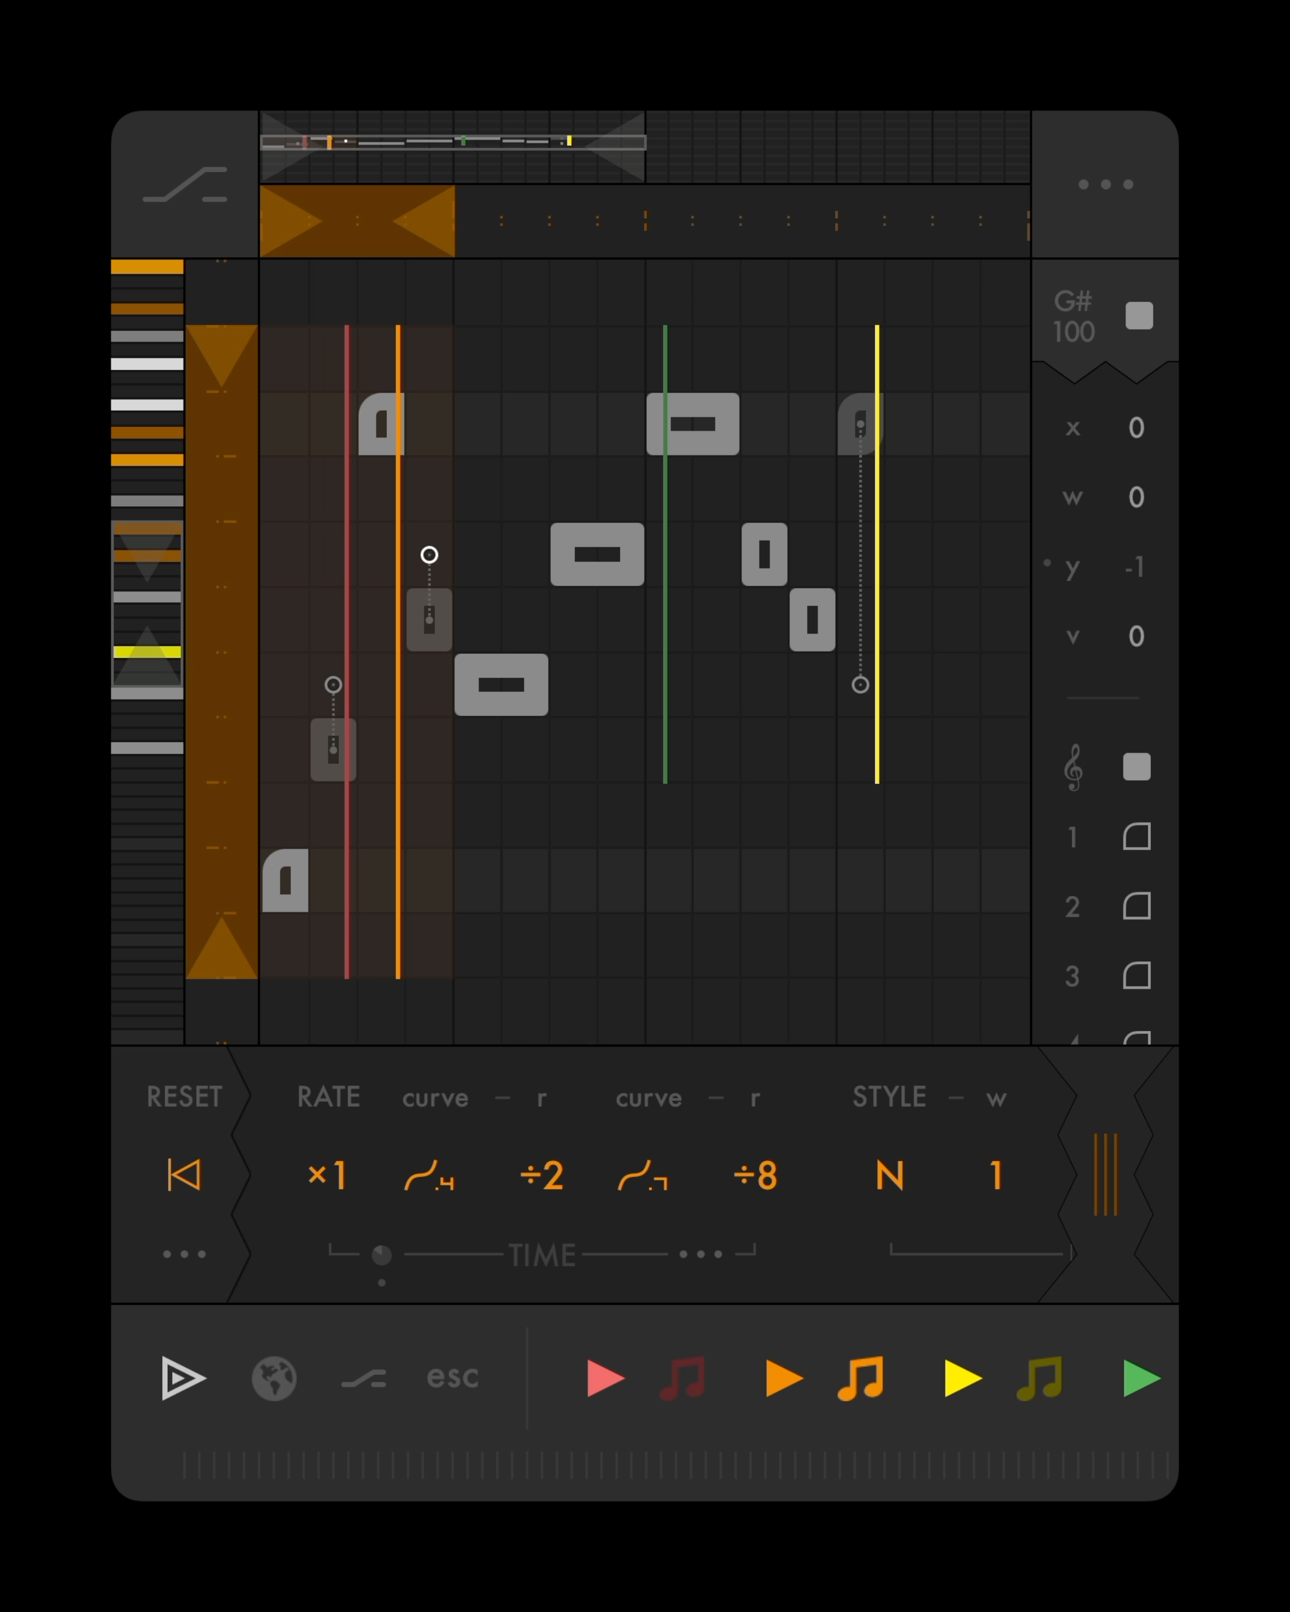The height and width of the screenshot is (1612, 1290).
Task: Click the orange music note icon
Action: pyautogui.click(x=861, y=1378)
